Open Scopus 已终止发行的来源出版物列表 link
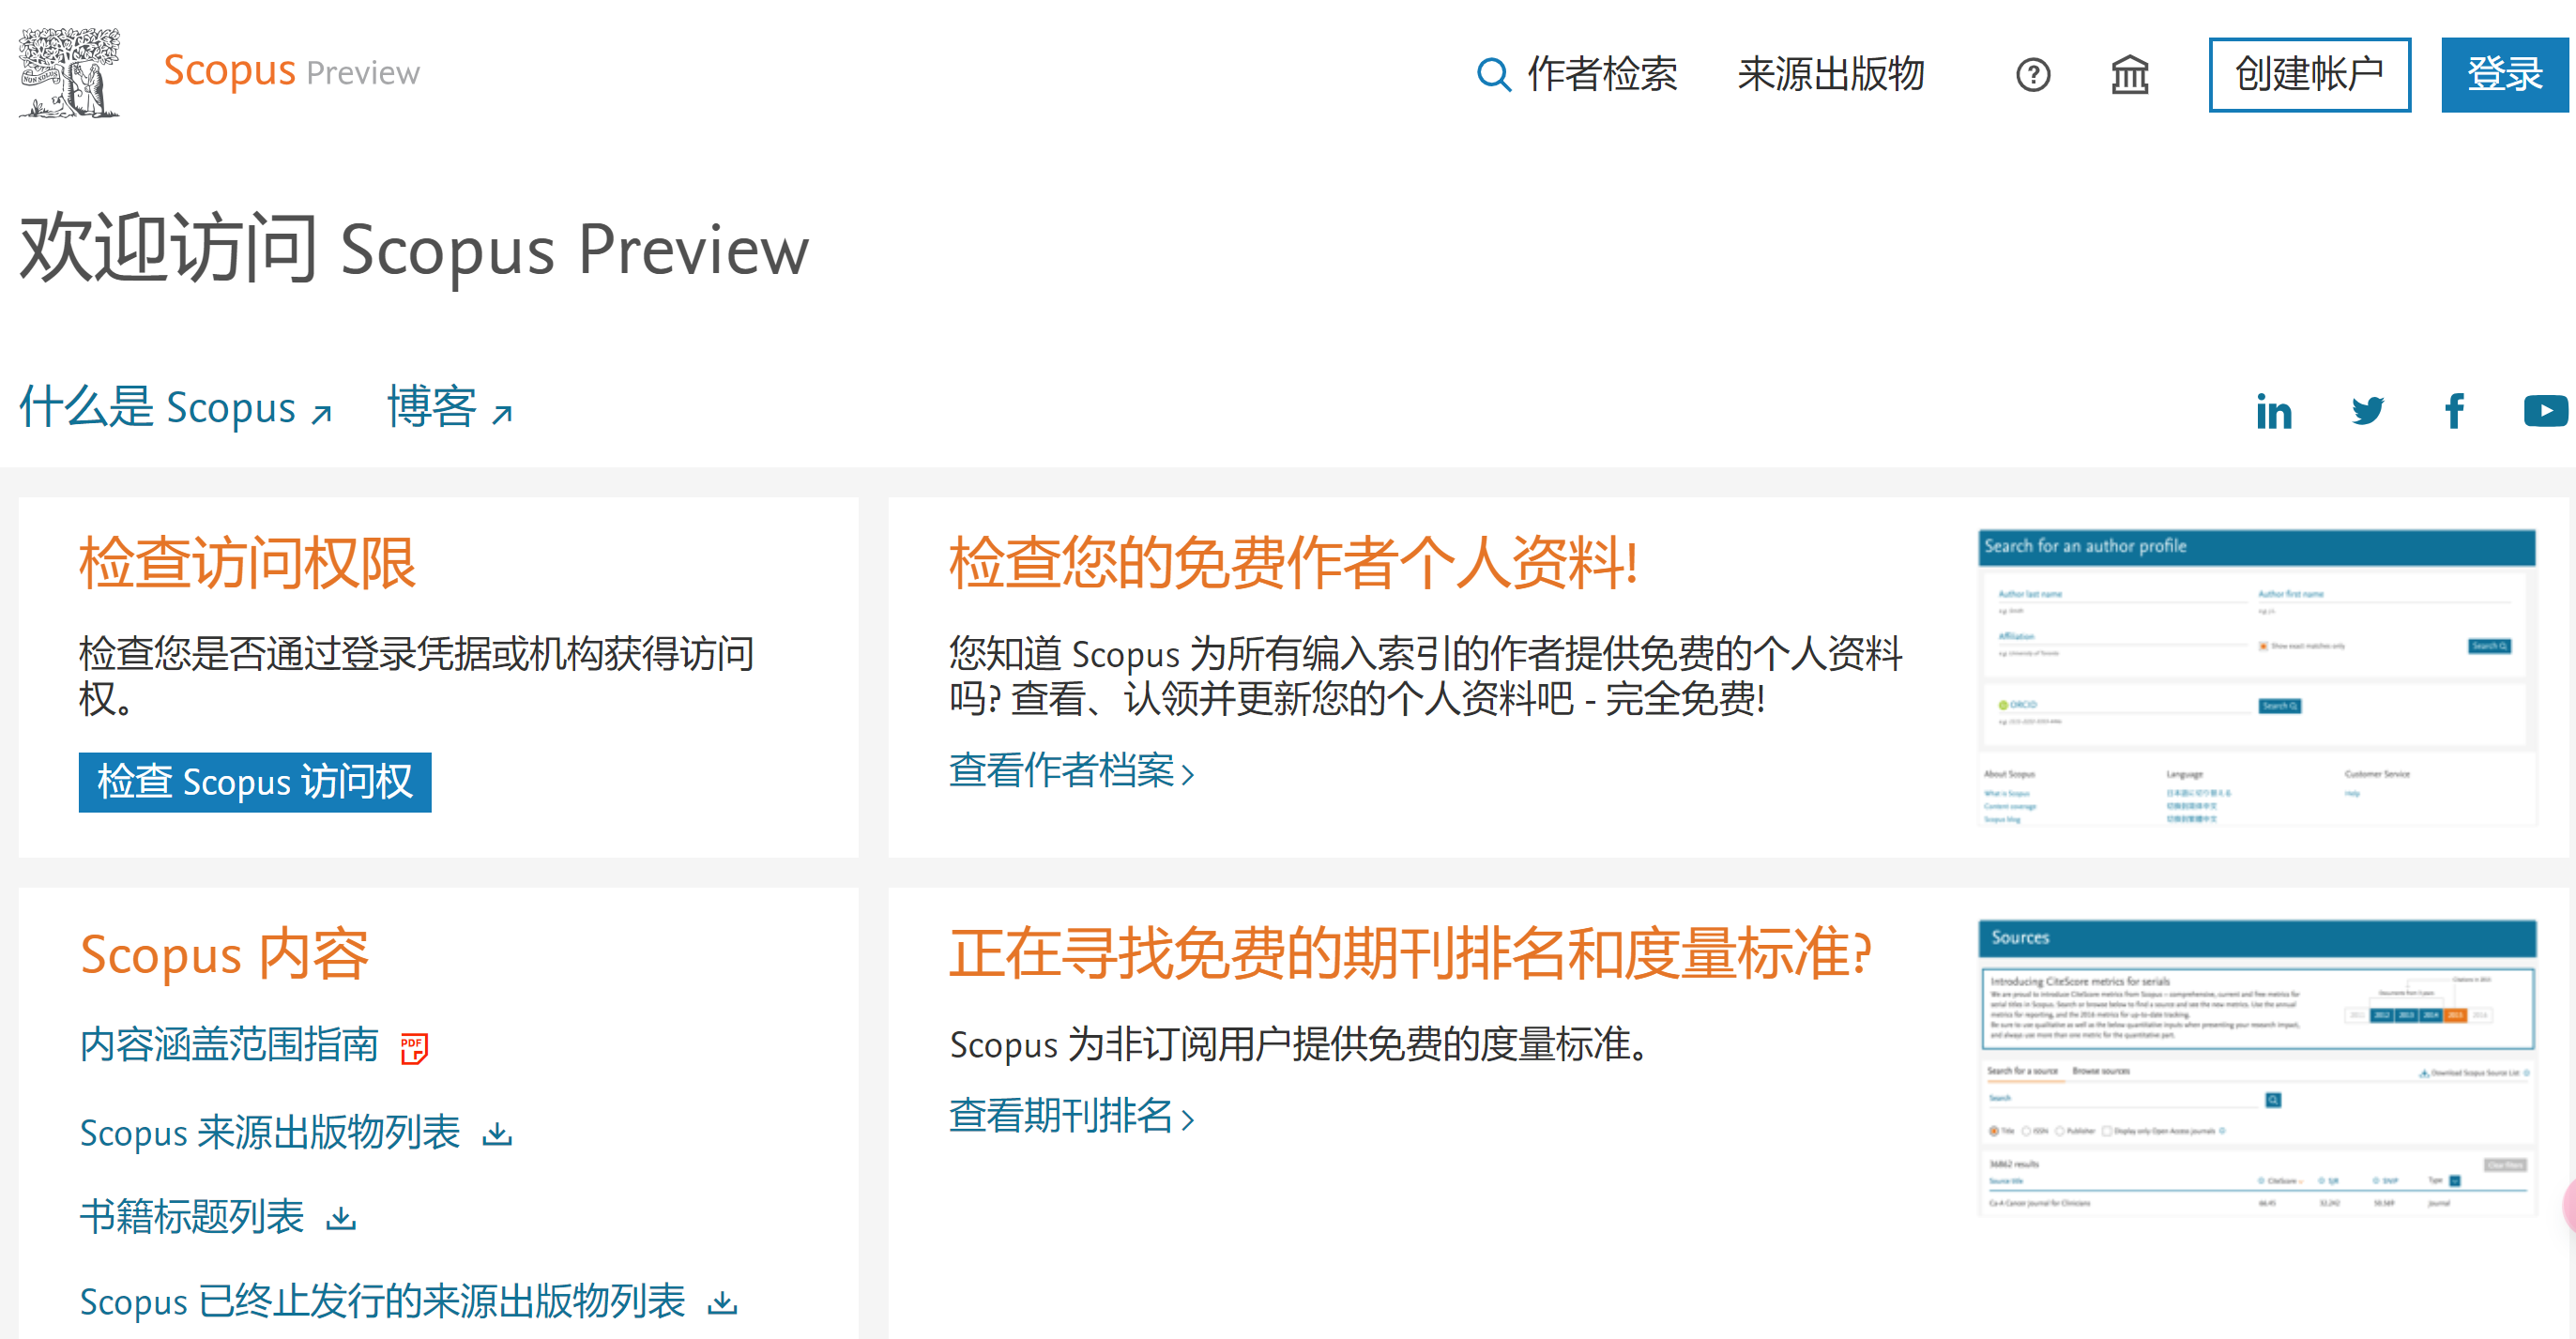2576x1339 pixels. (382, 1302)
